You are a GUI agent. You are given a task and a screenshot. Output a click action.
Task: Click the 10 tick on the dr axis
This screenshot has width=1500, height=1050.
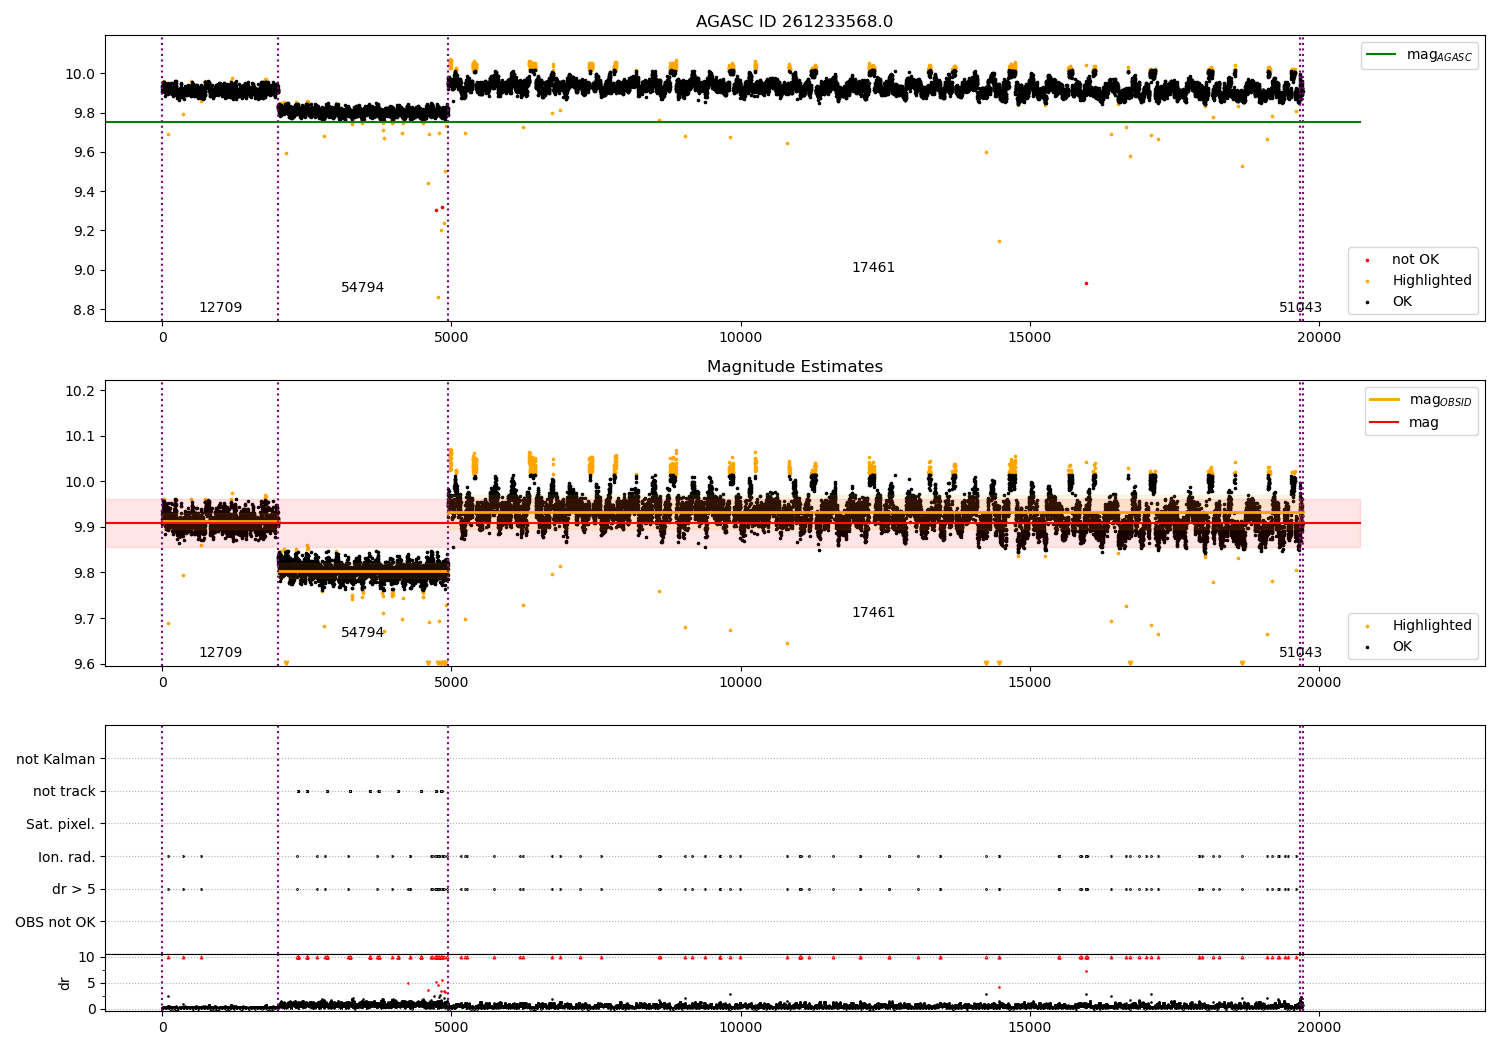(87, 958)
